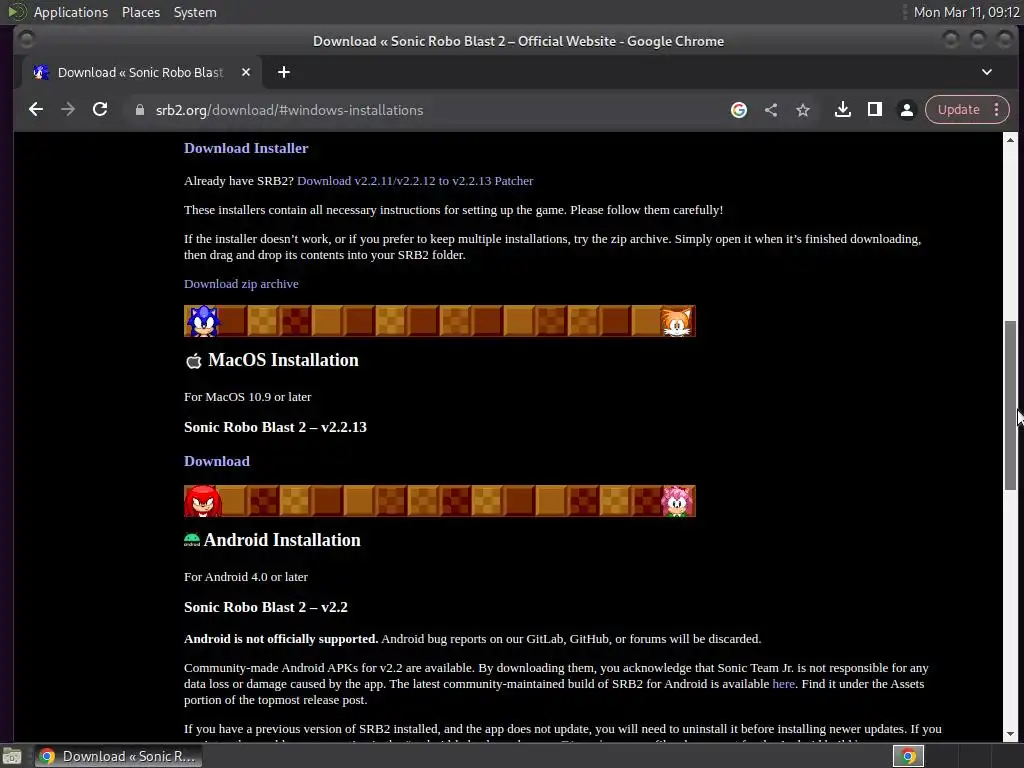Screen dimensions: 1024x768
Task: Select the Download Sonic Robo Blast tab
Action: coord(142,72)
